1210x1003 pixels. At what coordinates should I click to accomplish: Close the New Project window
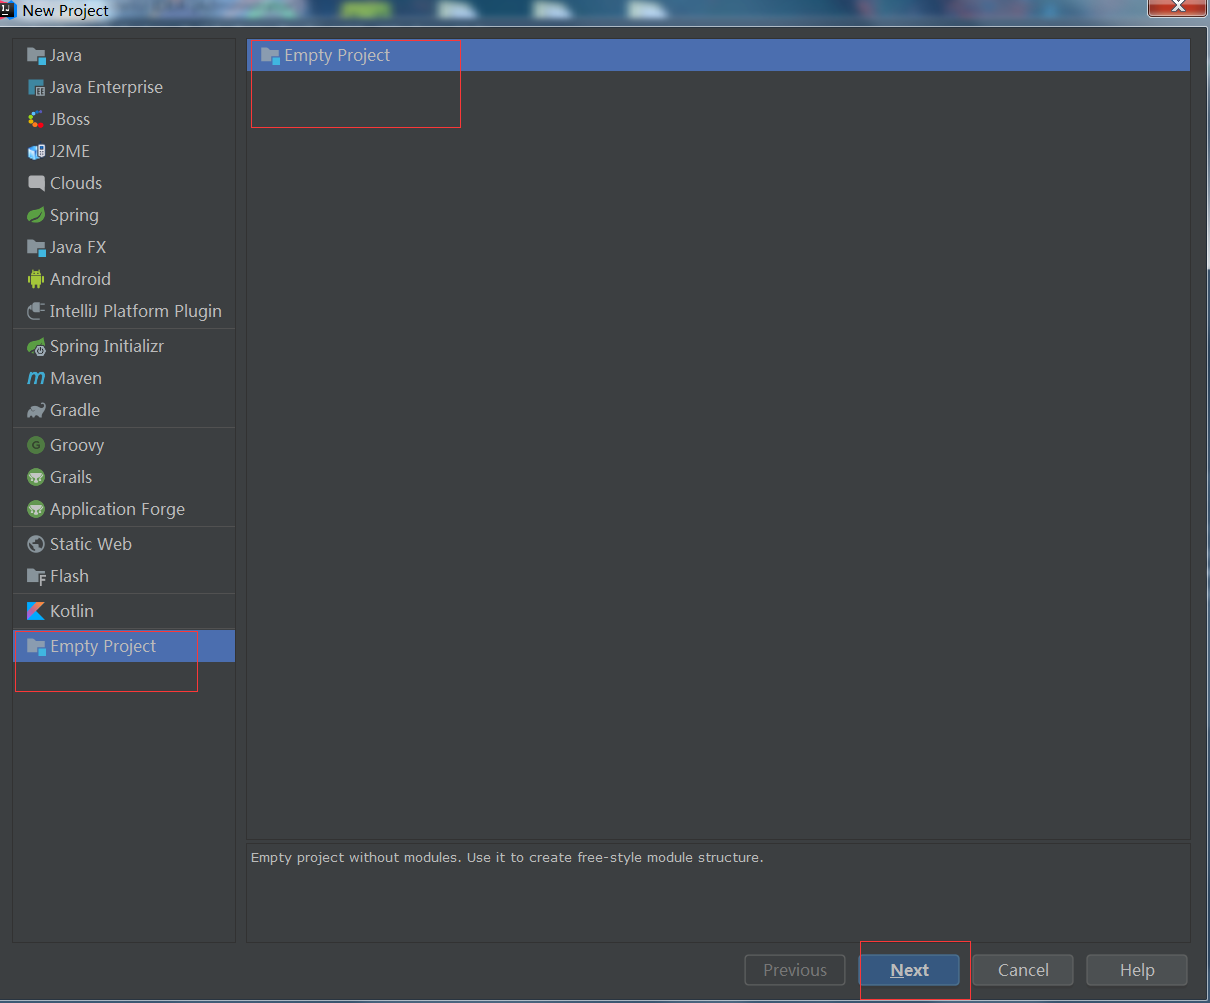[x=1178, y=8]
